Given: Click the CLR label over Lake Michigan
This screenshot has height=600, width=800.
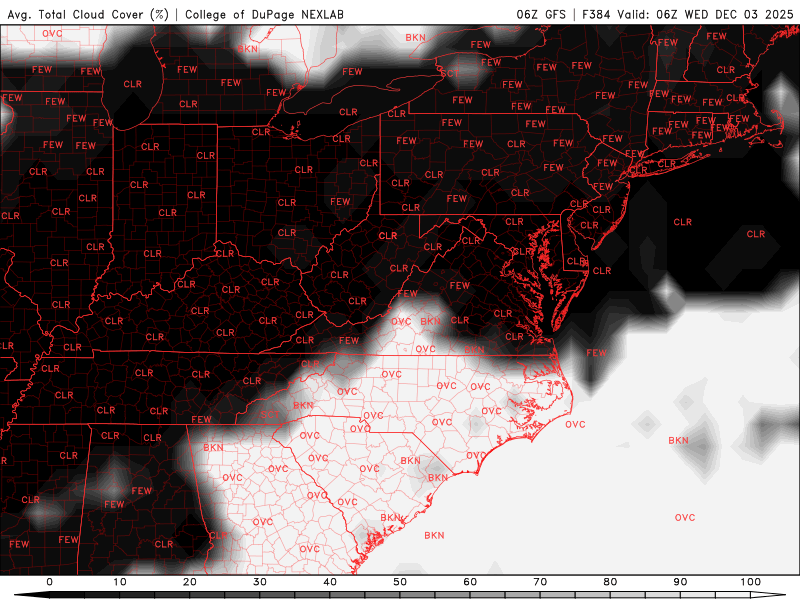Looking at the screenshot, I should tap(133, 84).
